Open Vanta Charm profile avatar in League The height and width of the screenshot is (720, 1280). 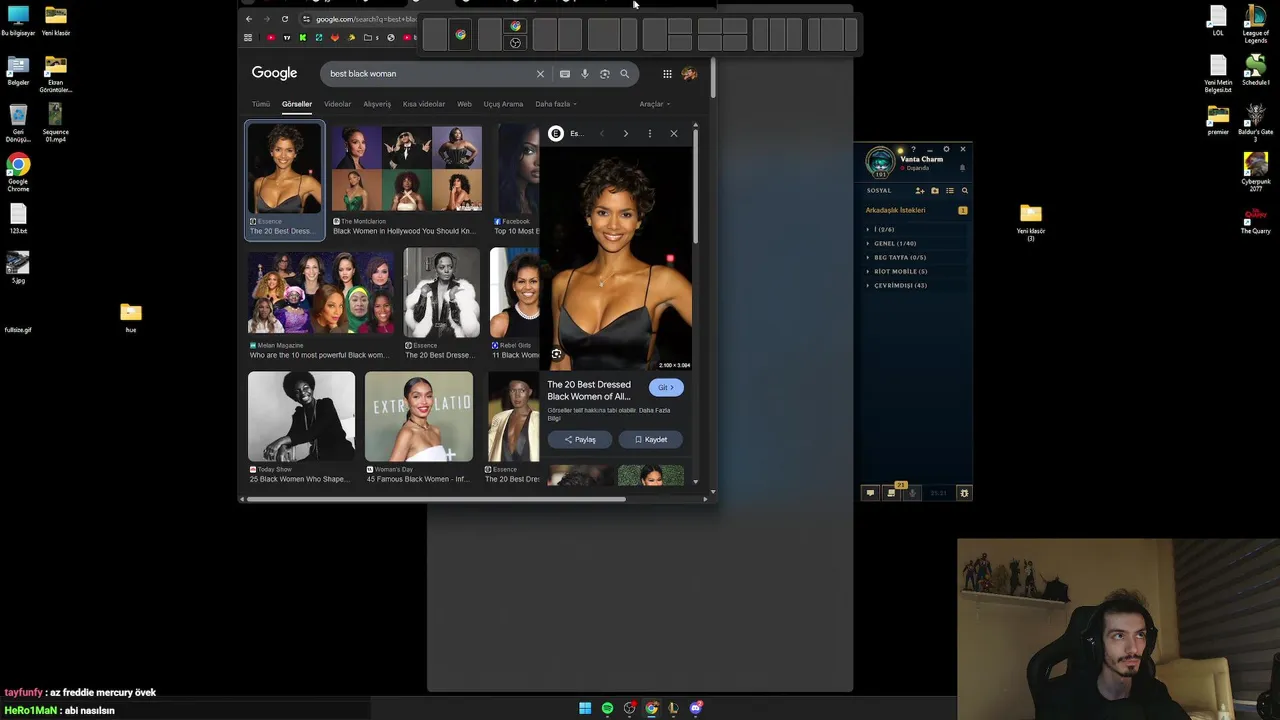point(880,162)
